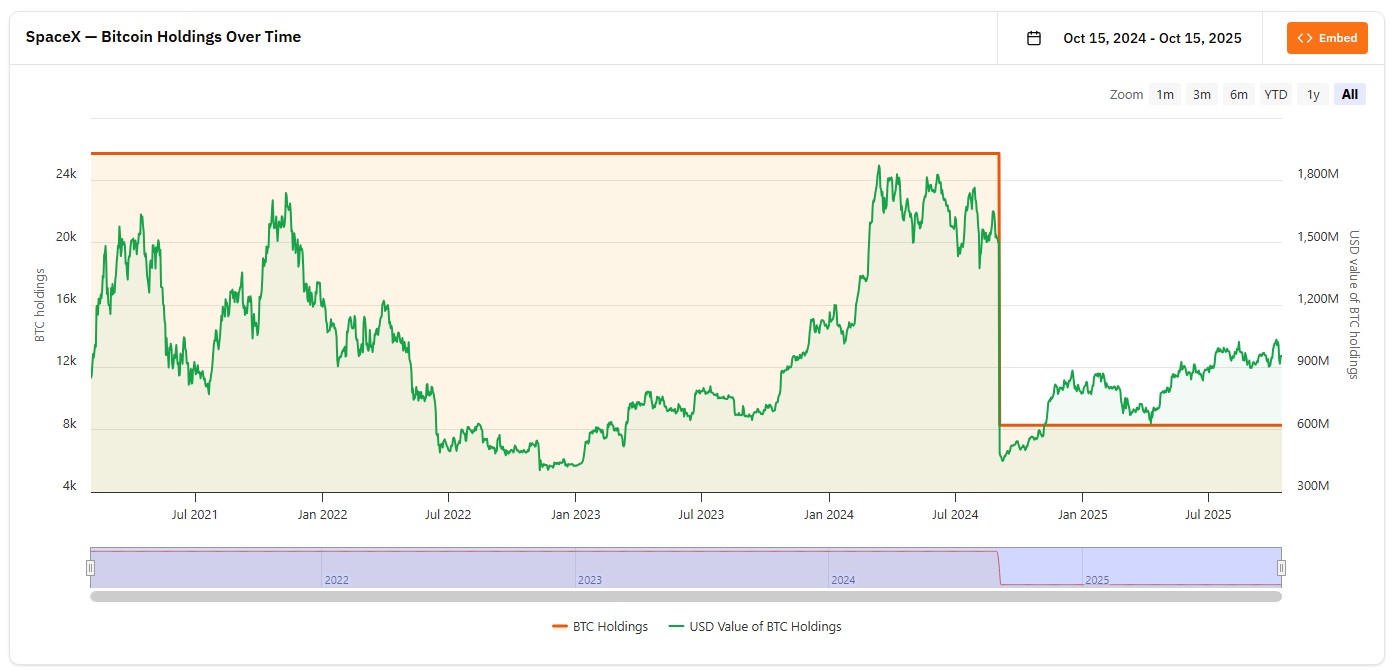Switch zoom to 3m
Image resolution: width=1396 pixels, height=672 pixels.
pyautogui.click(x=1202, y=95)
